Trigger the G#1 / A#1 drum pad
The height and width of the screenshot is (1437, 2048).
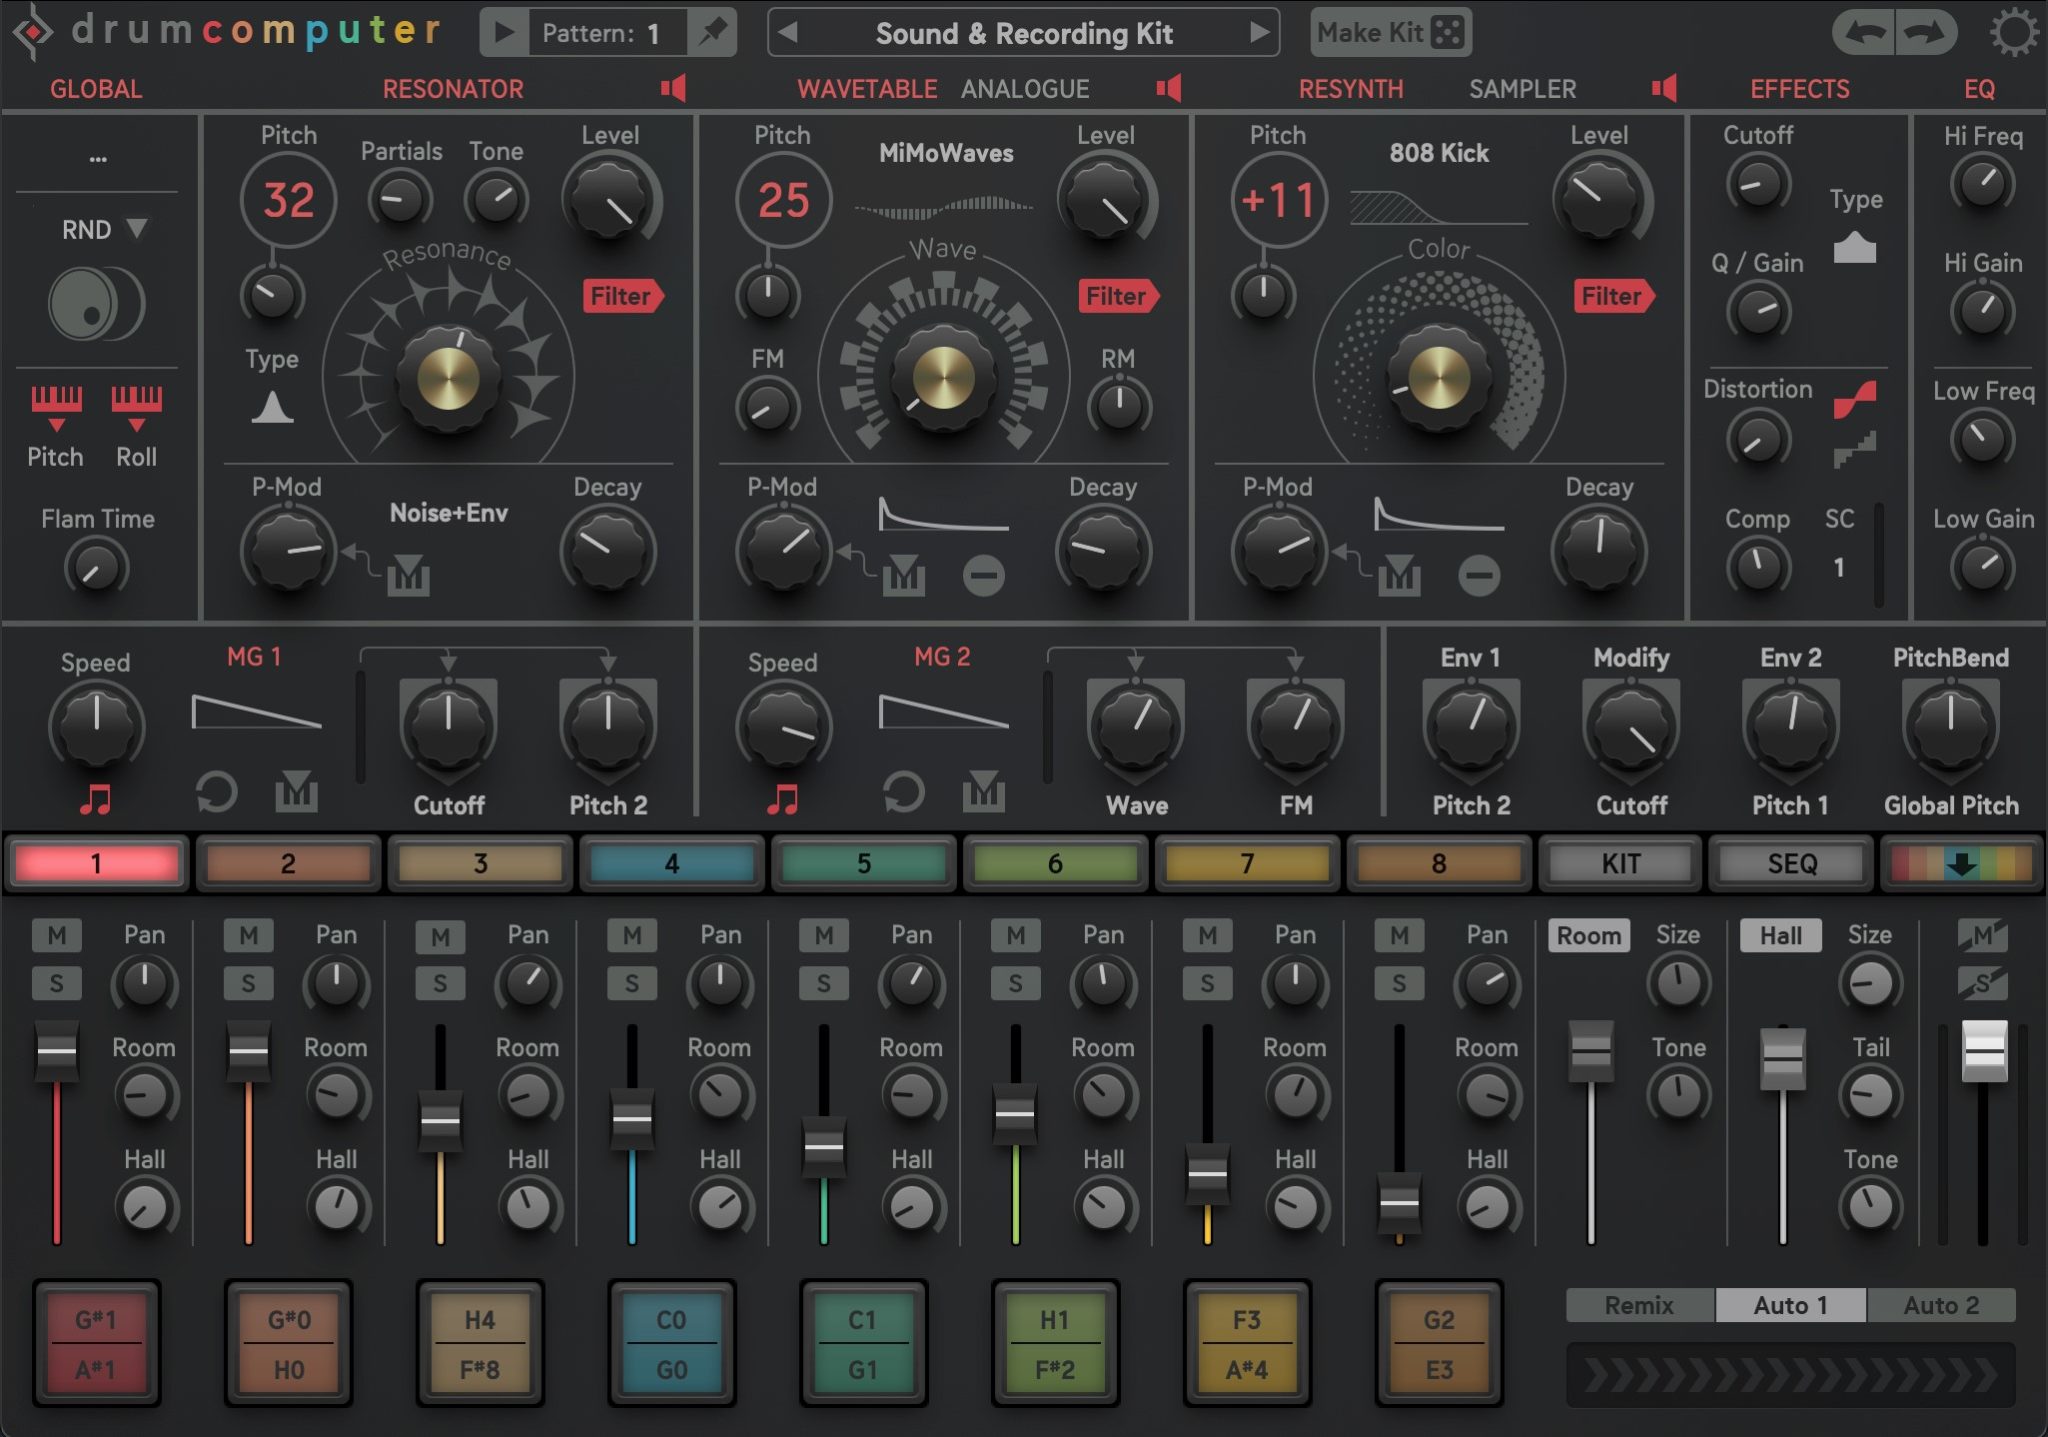pyautogui.click(x=96, y=1343)
